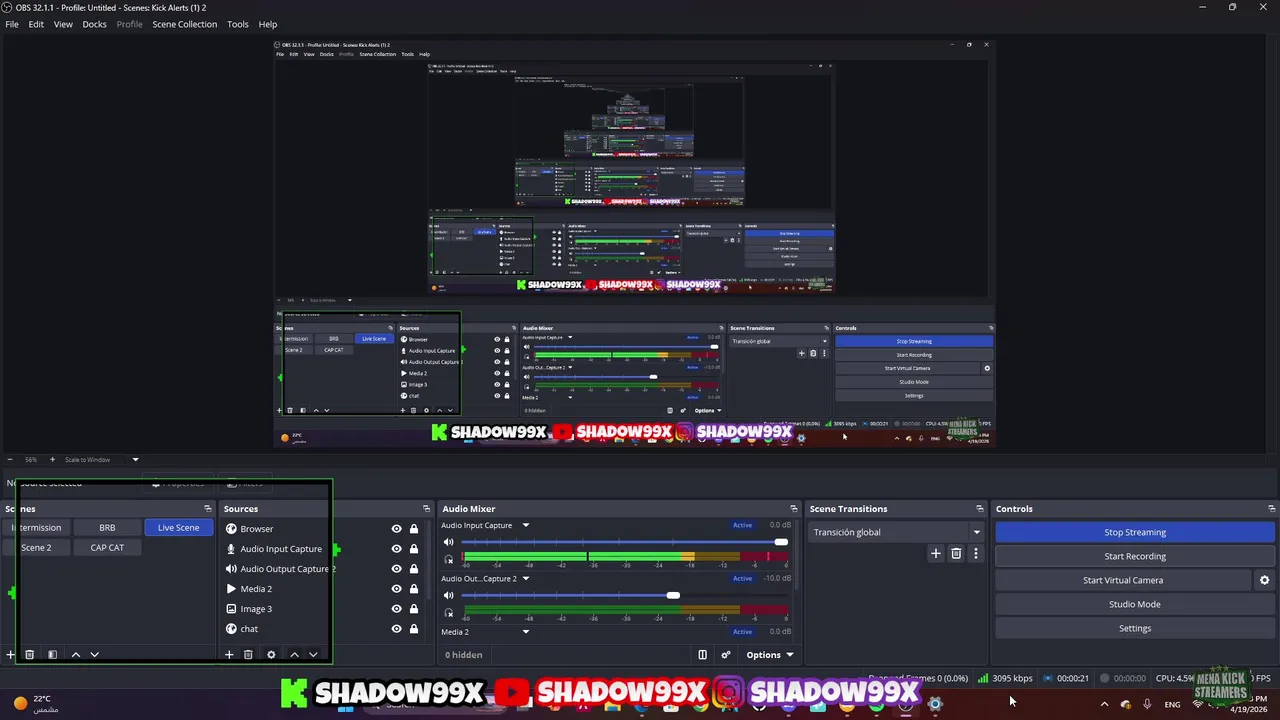This screenshot has height=720, width=1280.
Task: Toggle monitoring headphone for Audio Output Capture 2
Action: click(449, 612)
